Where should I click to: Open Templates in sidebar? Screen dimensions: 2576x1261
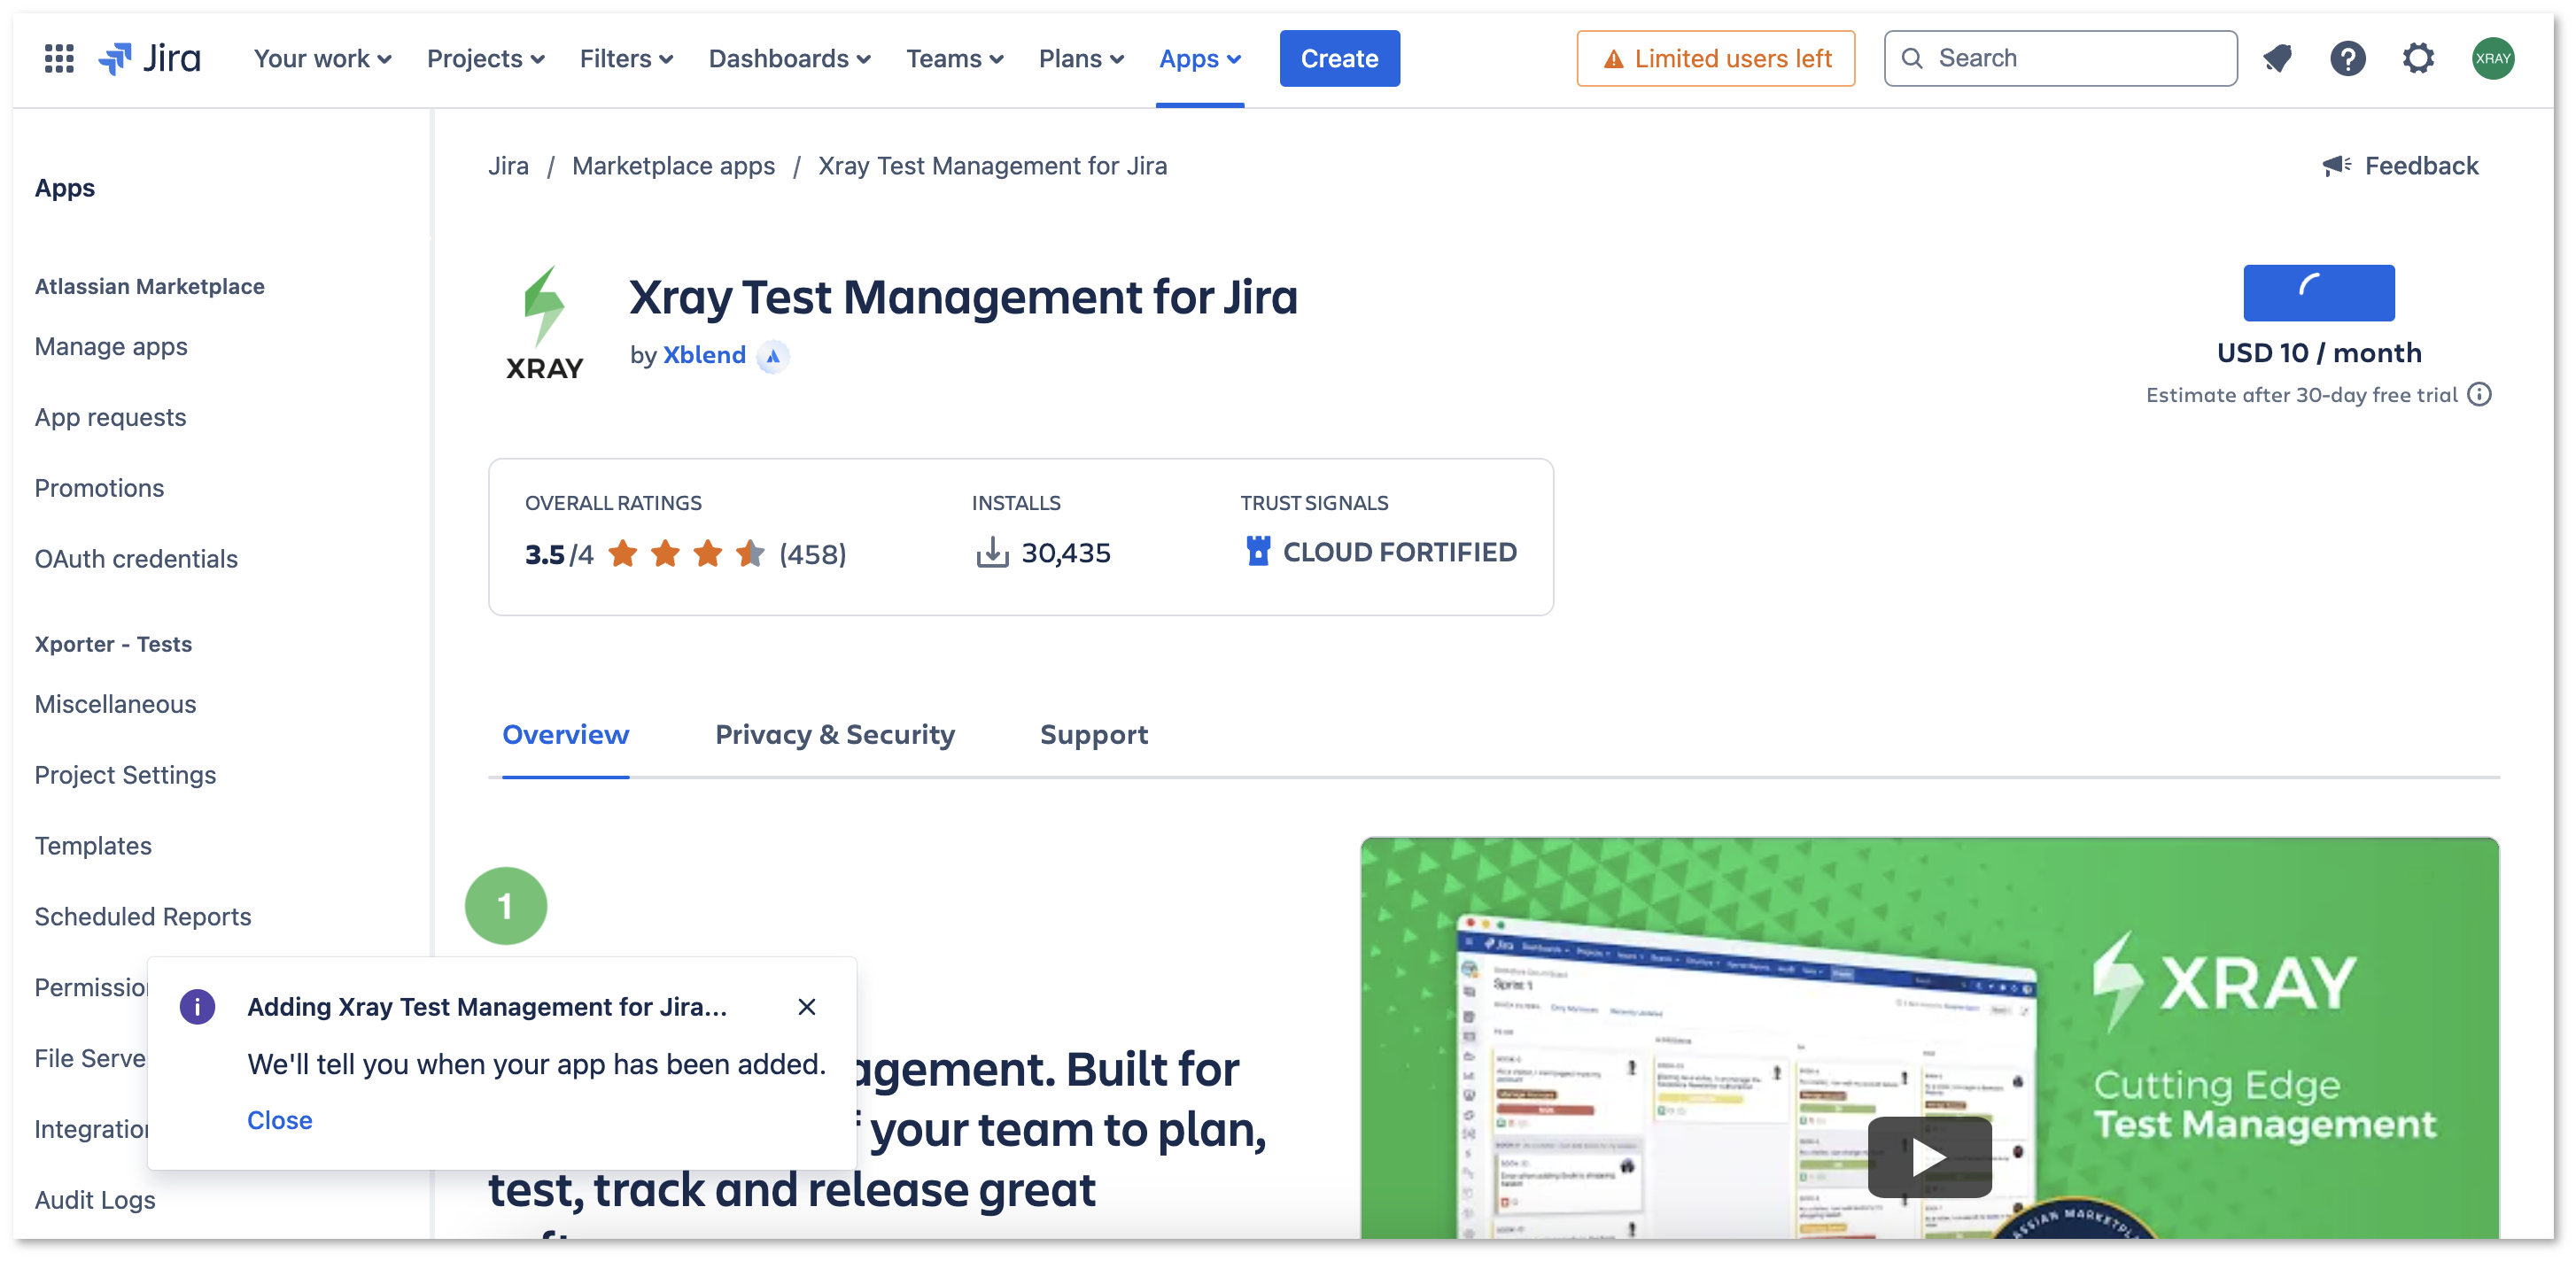pyautogui.click(x=93, y=845)
